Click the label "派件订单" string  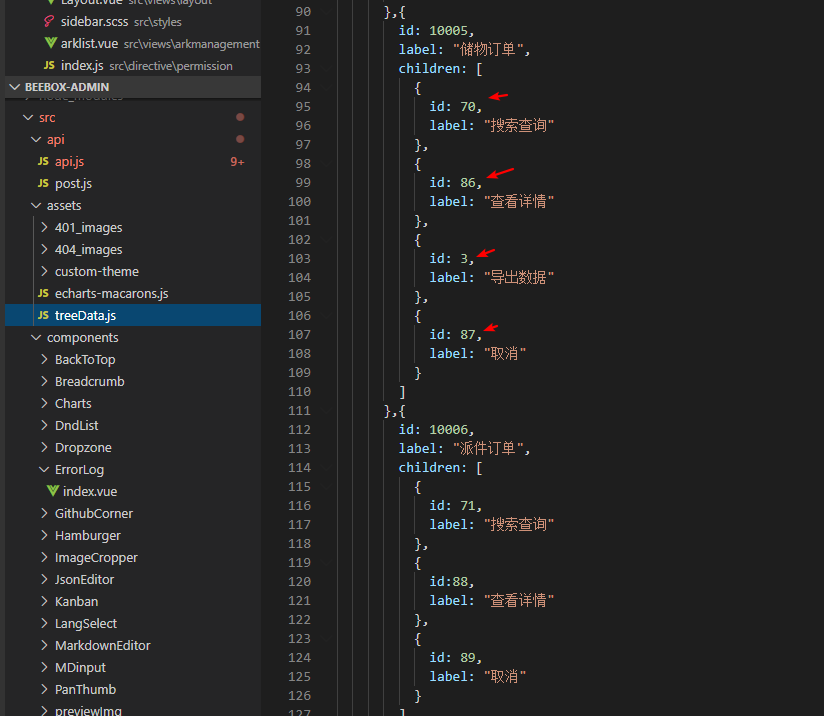(488, 449)
